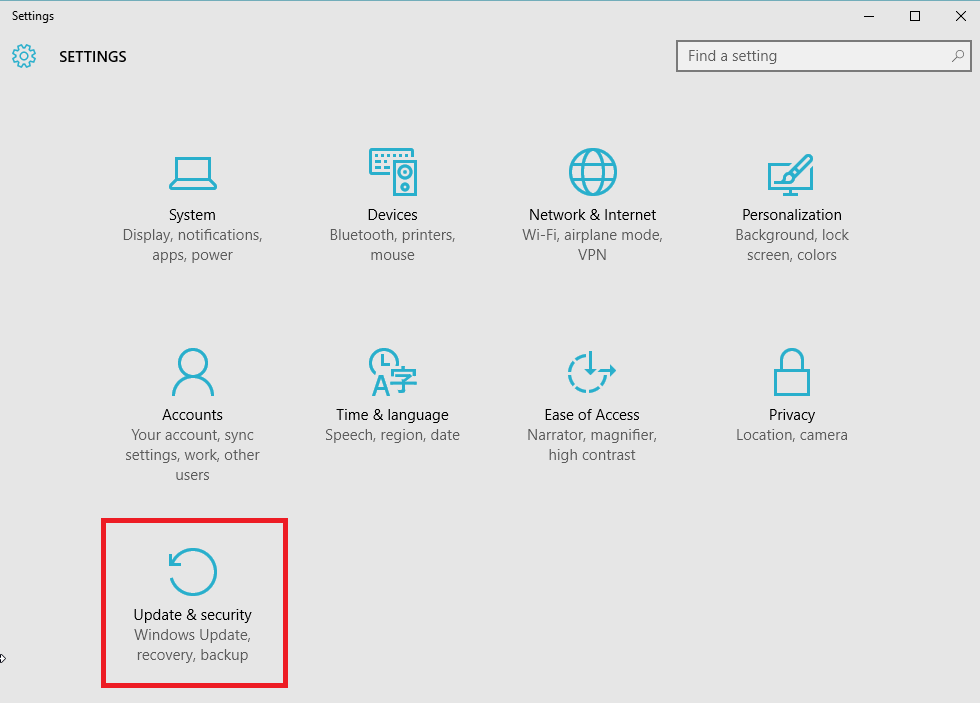Open the "Ease of Access" text label
The image size is (980, 703).
[591, 415]
